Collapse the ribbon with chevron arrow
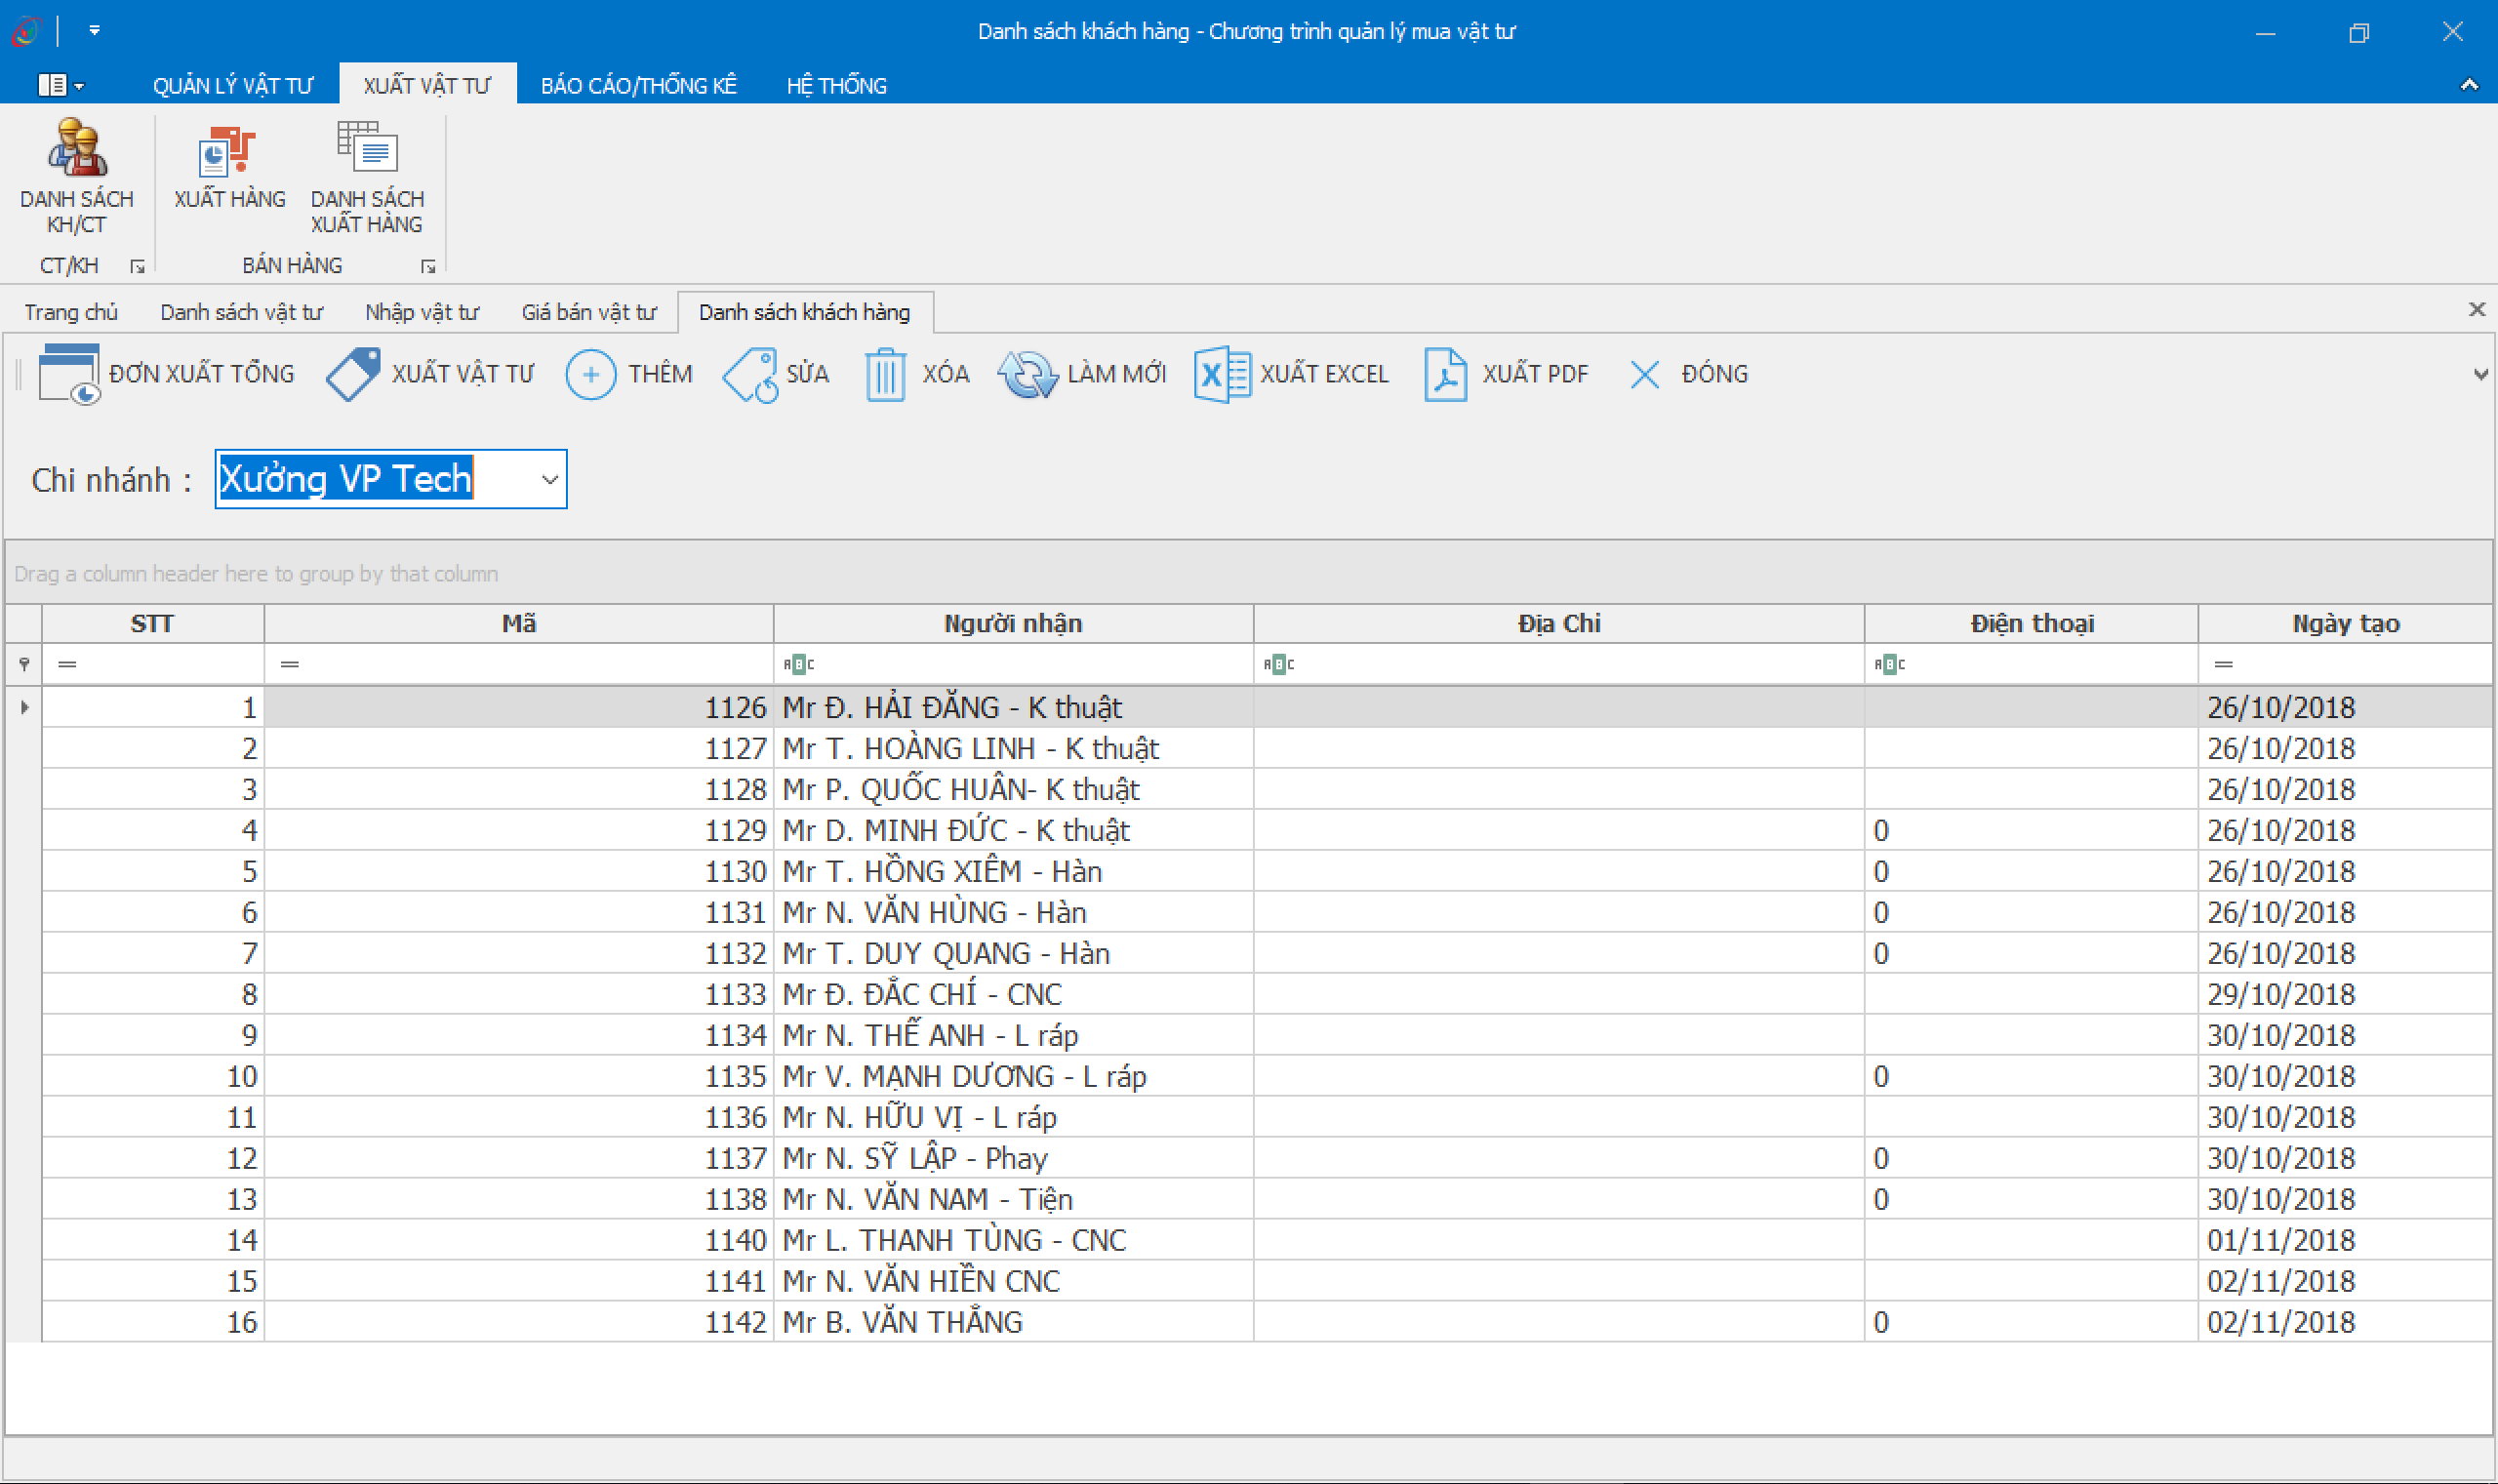 tap(2469, 85)
